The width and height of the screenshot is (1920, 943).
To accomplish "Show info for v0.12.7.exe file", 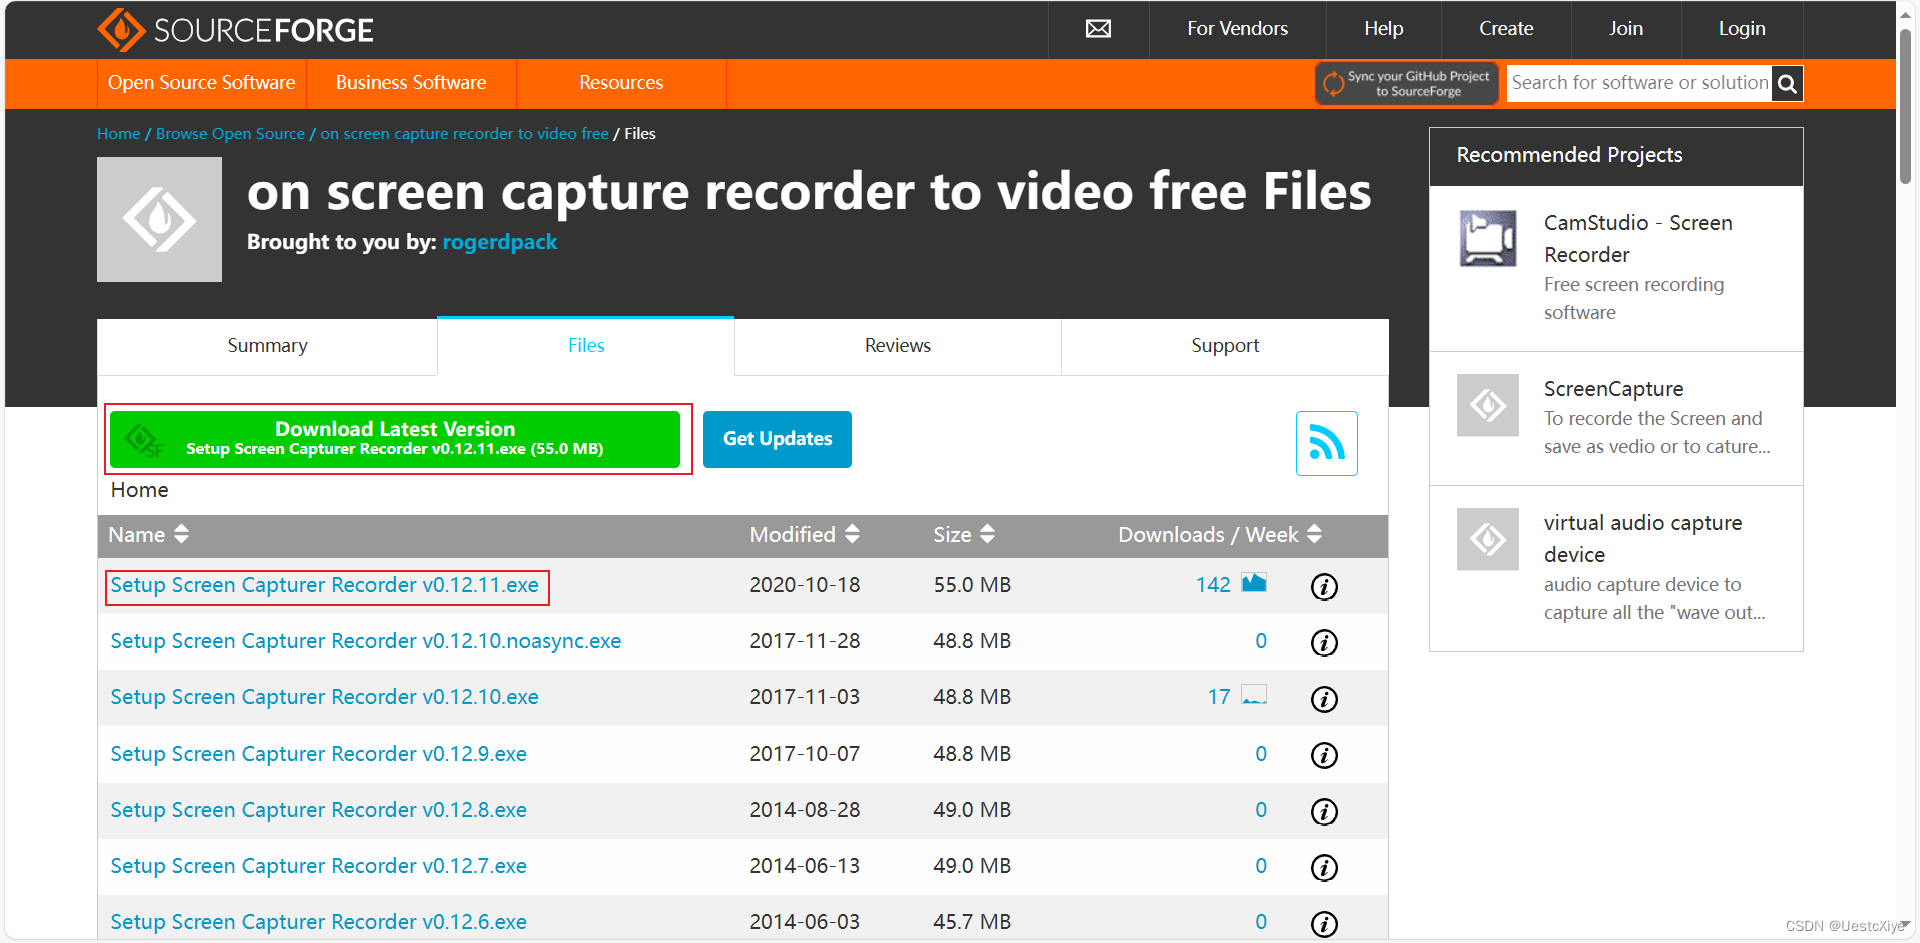I will click(1324, 867).
